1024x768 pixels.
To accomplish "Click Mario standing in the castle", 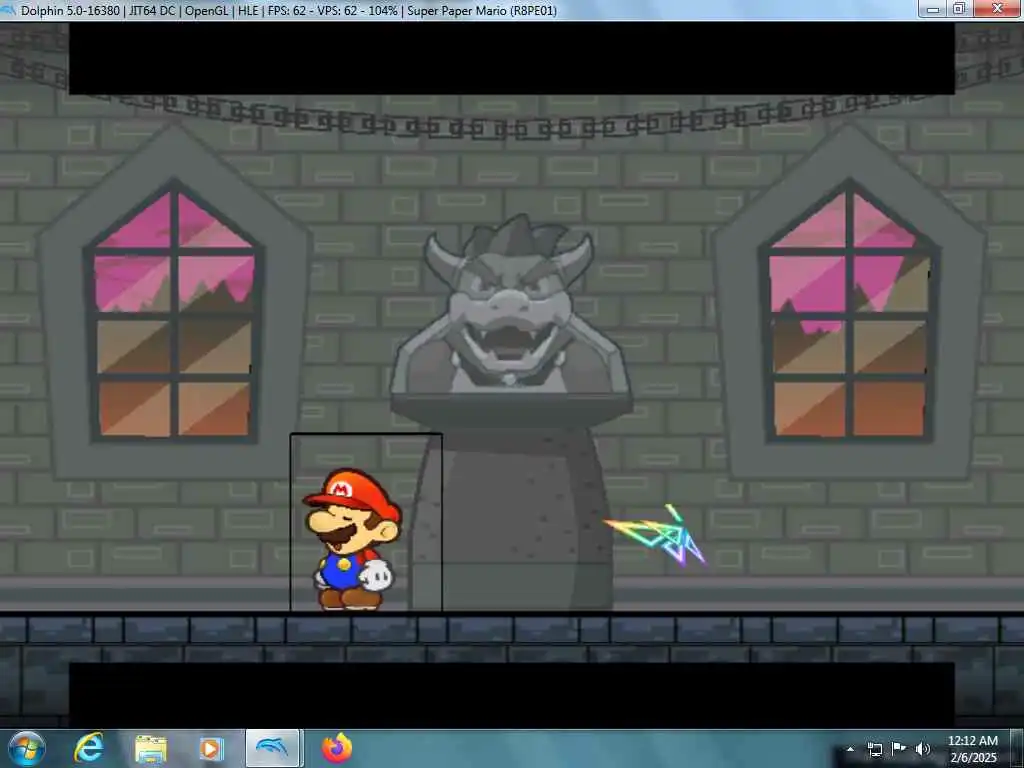I will coord(351,539).
